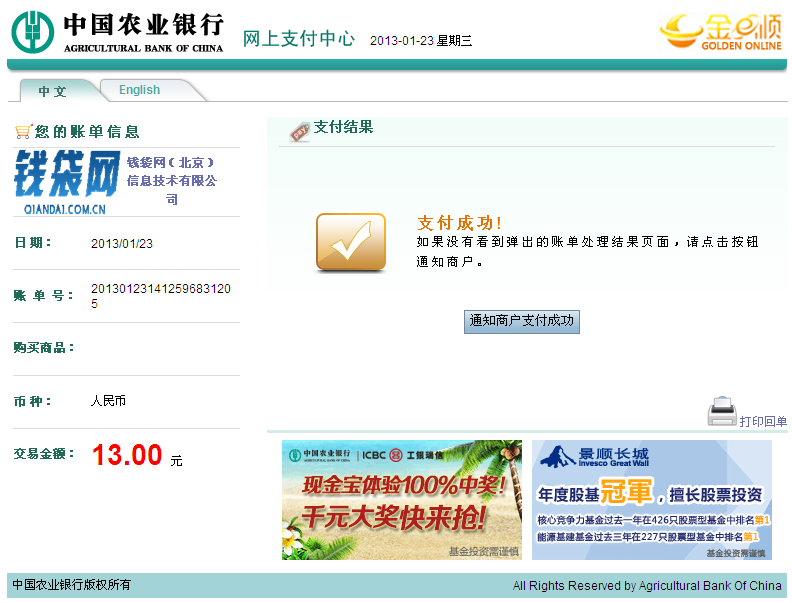Click the footer text 中国农业银行版权所有
792x603 pixels.
pyautogui.click(x=71, y=585)
